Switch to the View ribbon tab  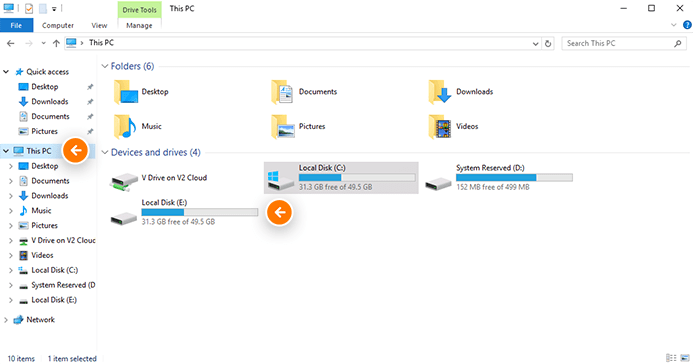click(99, 26)
